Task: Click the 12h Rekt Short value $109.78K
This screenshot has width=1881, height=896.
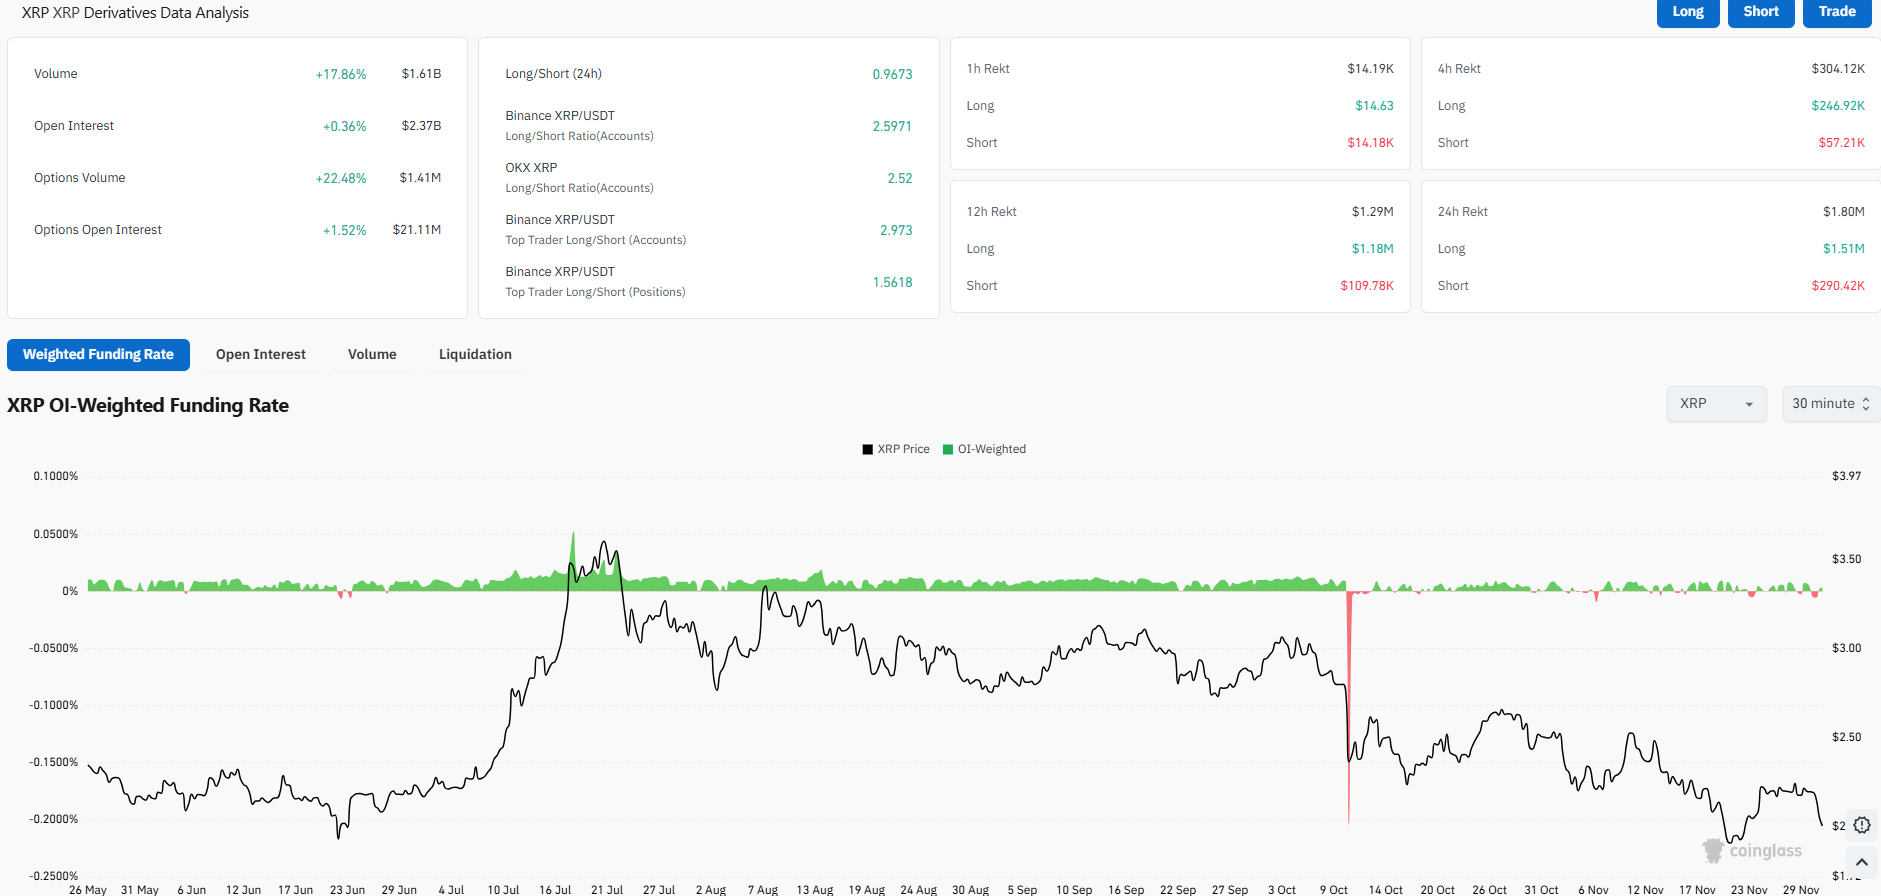Action: 1367,286
